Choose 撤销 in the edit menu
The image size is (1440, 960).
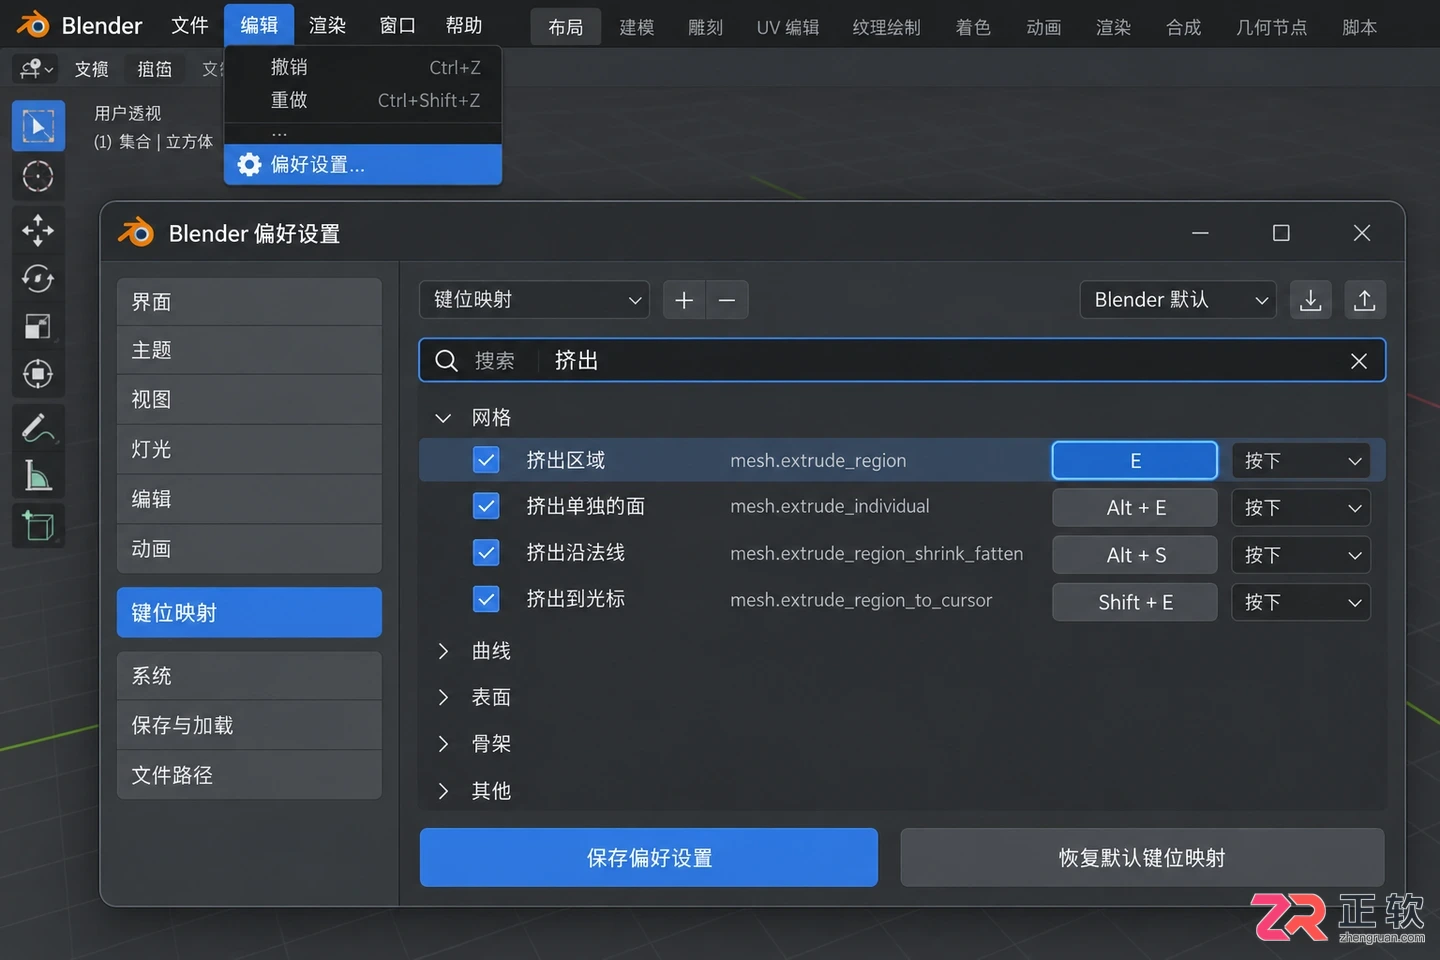click(363, 67)
